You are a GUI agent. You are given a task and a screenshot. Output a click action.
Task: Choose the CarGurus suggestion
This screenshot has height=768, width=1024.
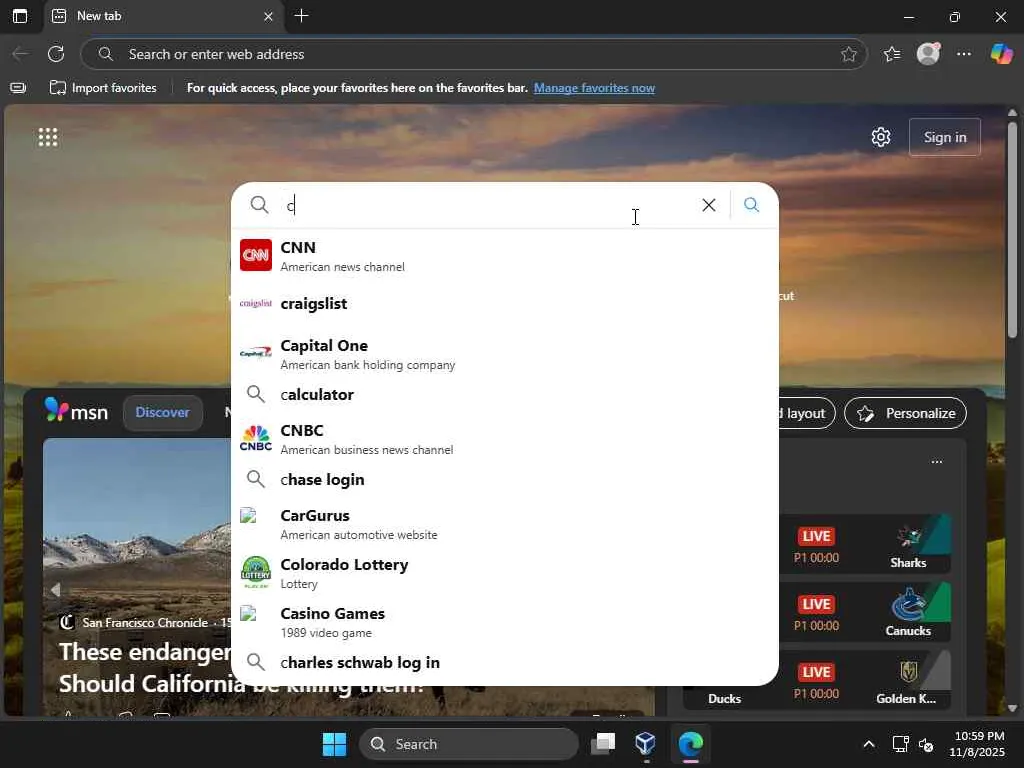(505, 524)
